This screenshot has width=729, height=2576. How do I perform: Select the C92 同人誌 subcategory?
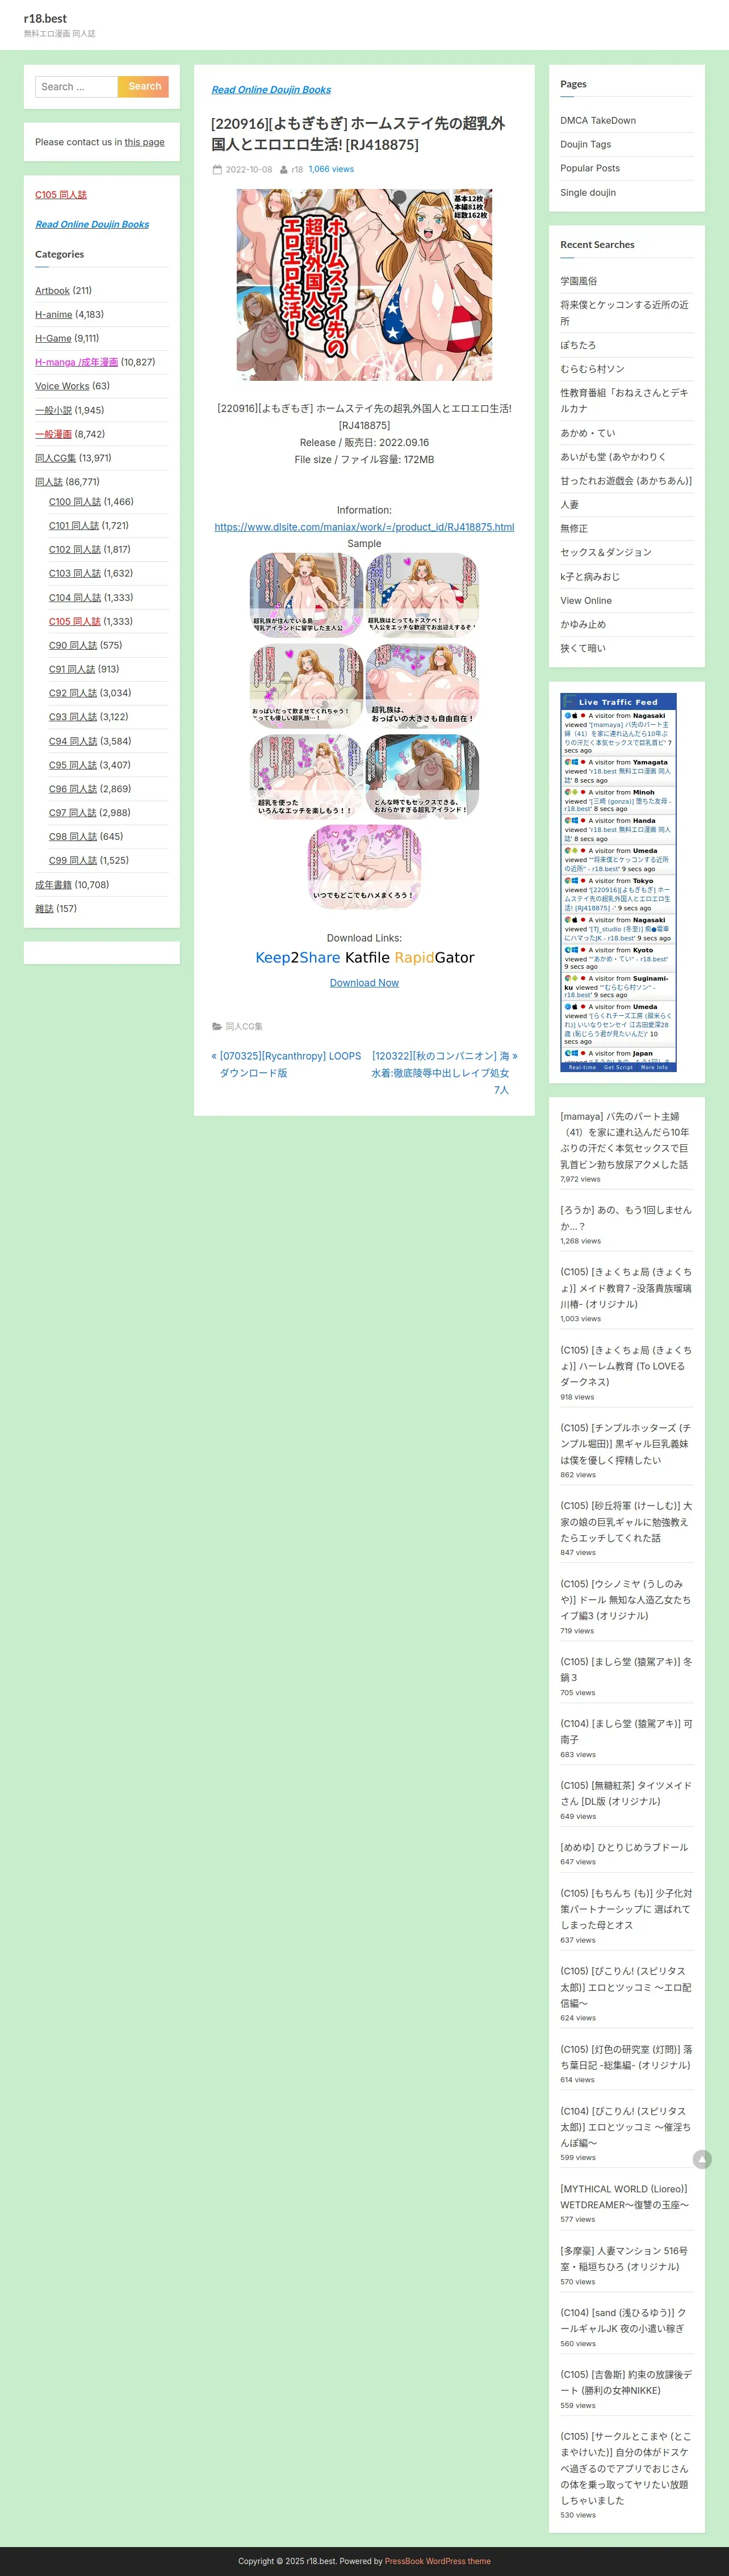pos(73,693)
